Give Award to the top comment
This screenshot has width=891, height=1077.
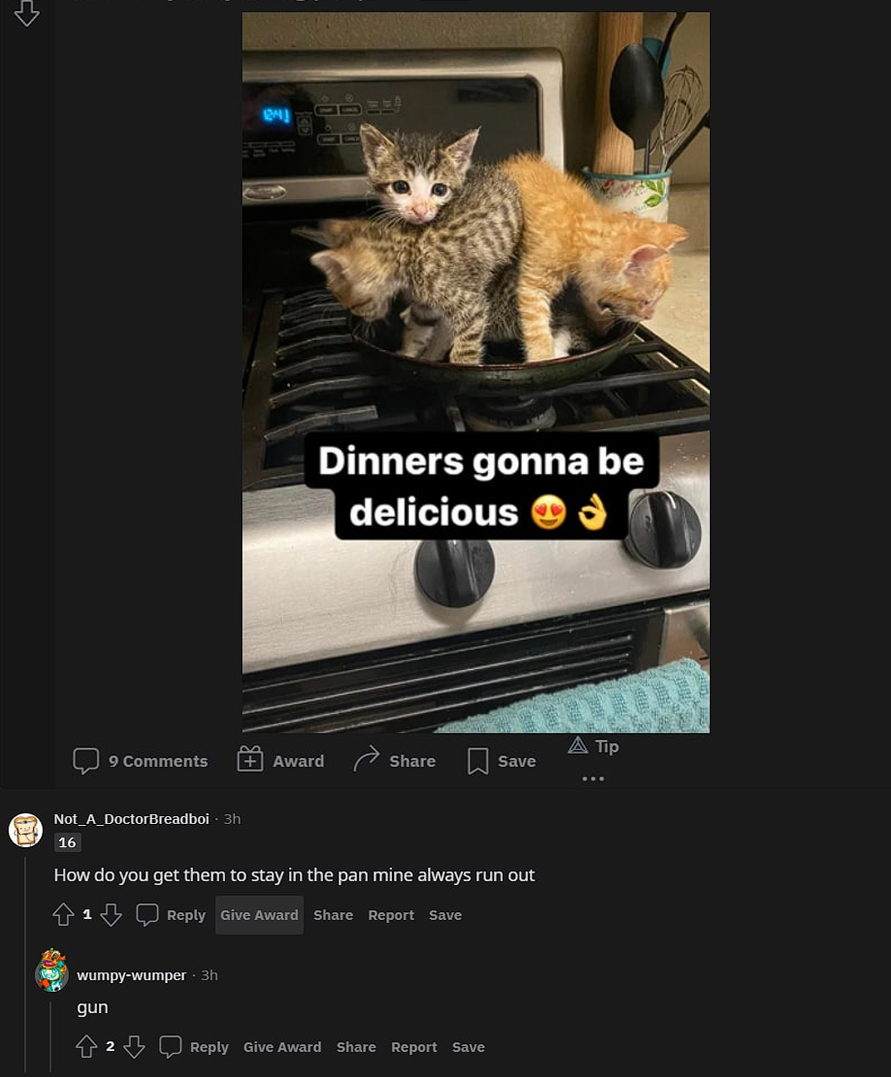tap(258, 914)
